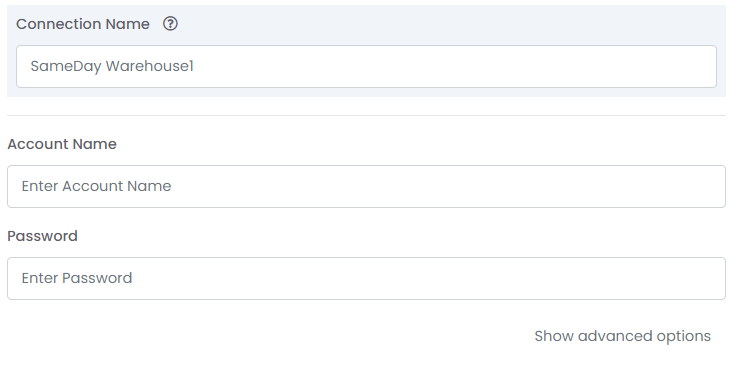Get help about Connection Name

tap(170, 24)
